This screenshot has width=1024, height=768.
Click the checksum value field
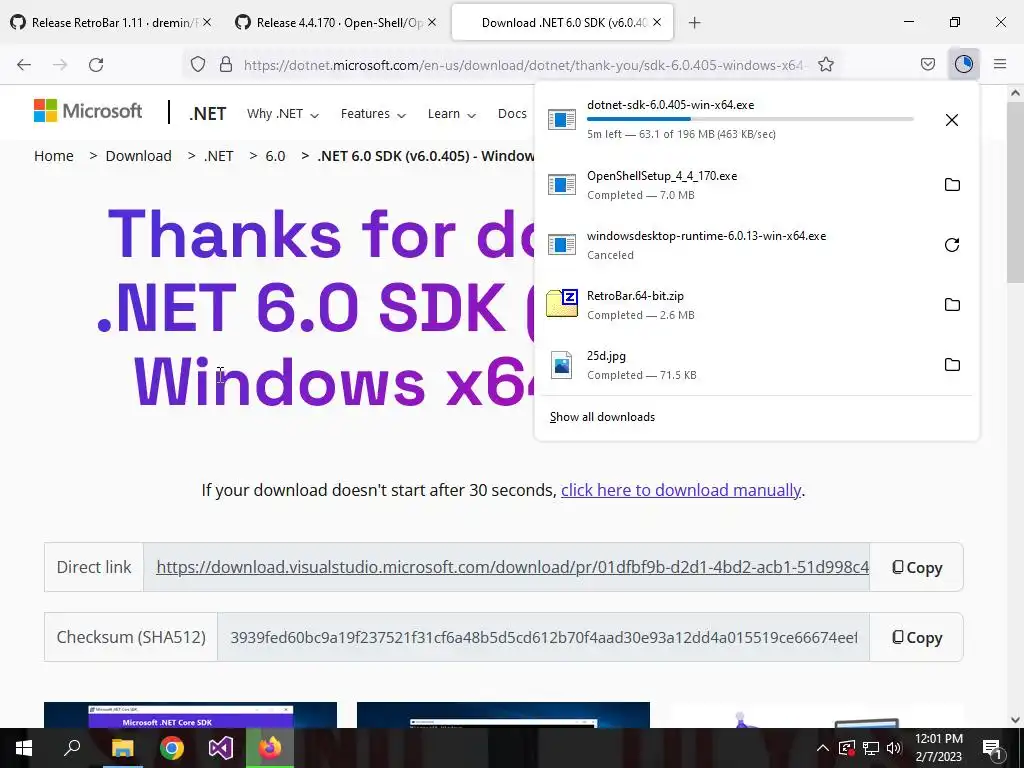pos(543,637)
